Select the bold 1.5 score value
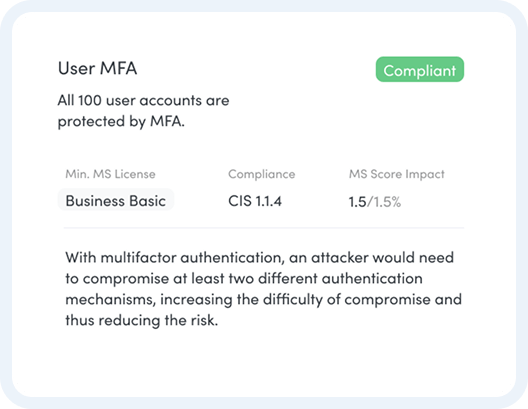528x409 pixels. click(x=357, y=202)
